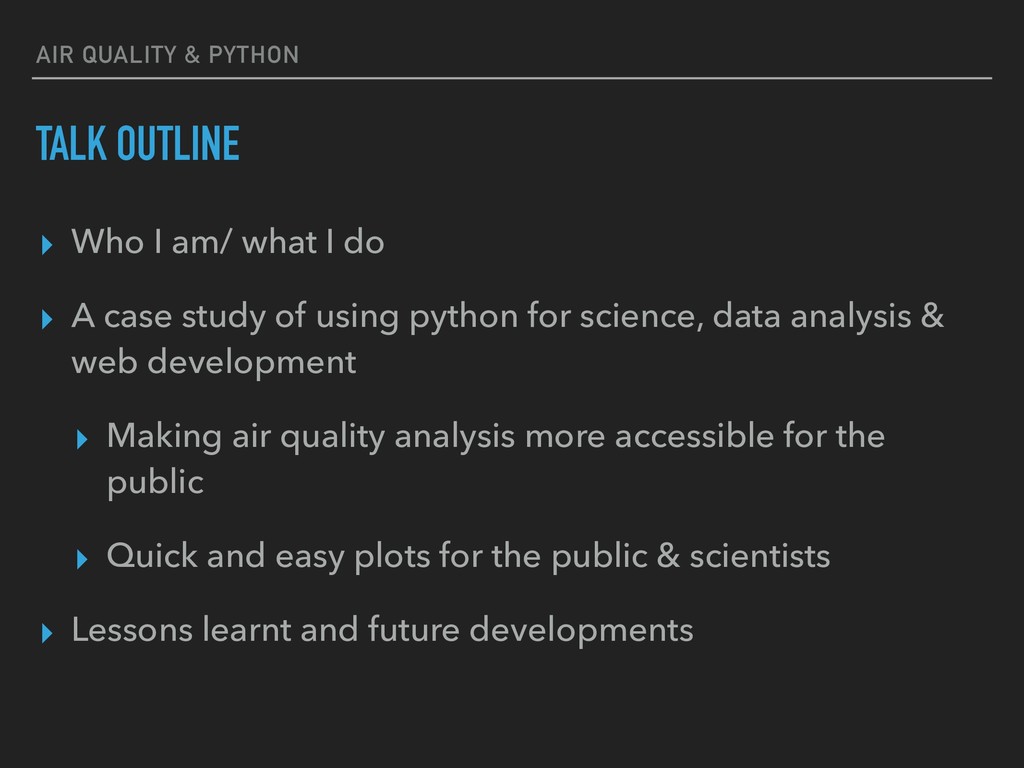Select the word "science," in the case study line
This screenshot has height=768, width=1024.
641,316
